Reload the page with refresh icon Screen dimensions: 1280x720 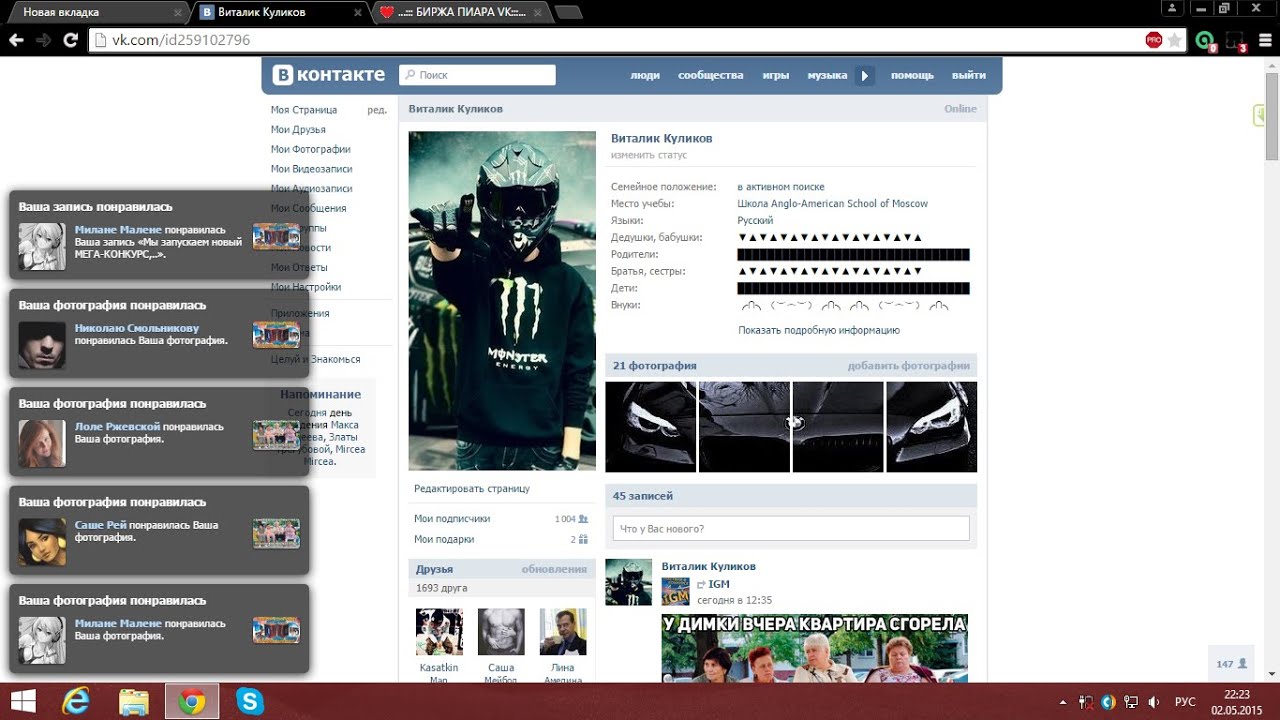click(x=70, y=40)
